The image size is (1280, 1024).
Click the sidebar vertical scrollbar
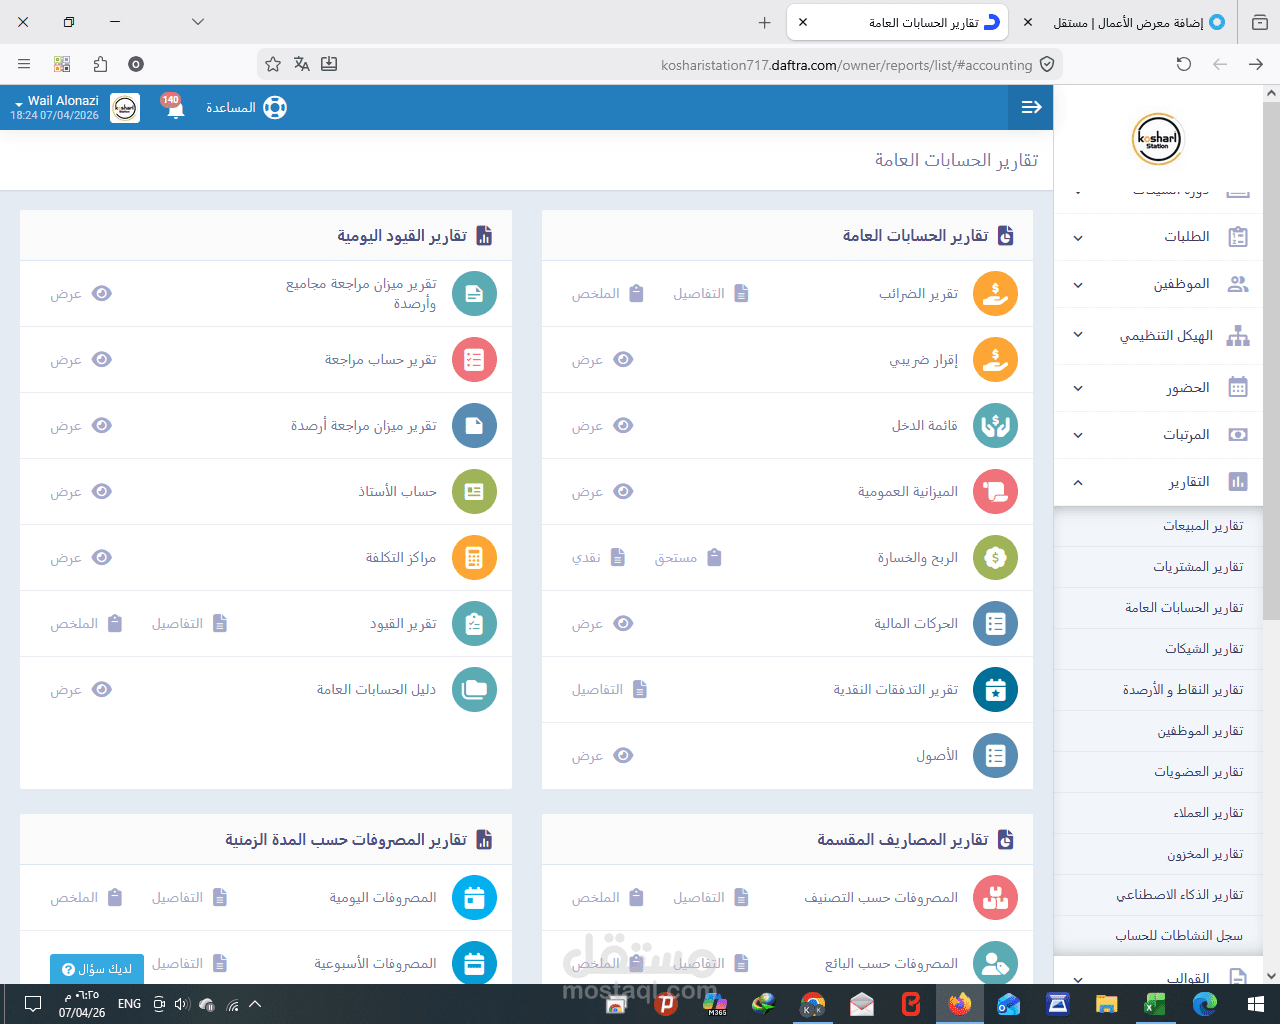pyautogui.click(x=1271, y=360)
